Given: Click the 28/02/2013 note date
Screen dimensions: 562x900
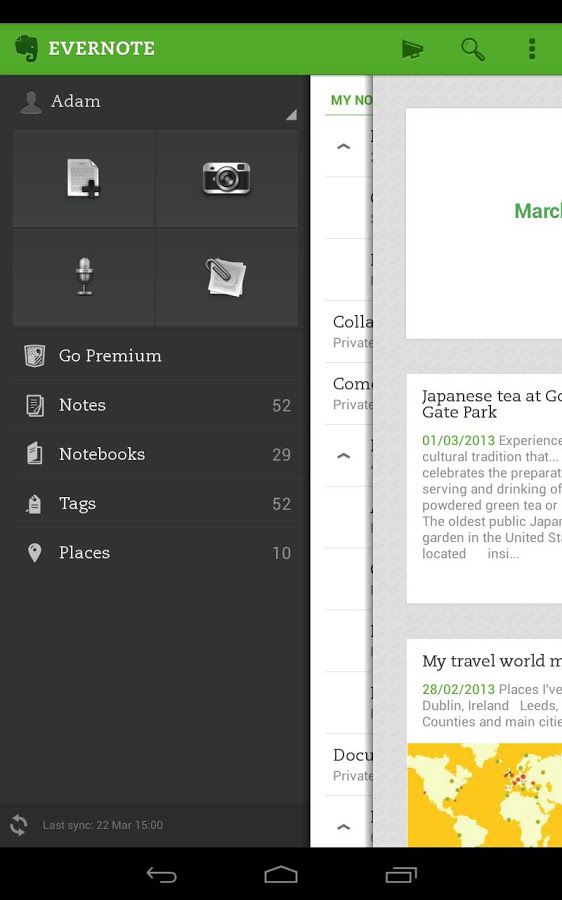Looking at the screenshot, I should point(458,689).
